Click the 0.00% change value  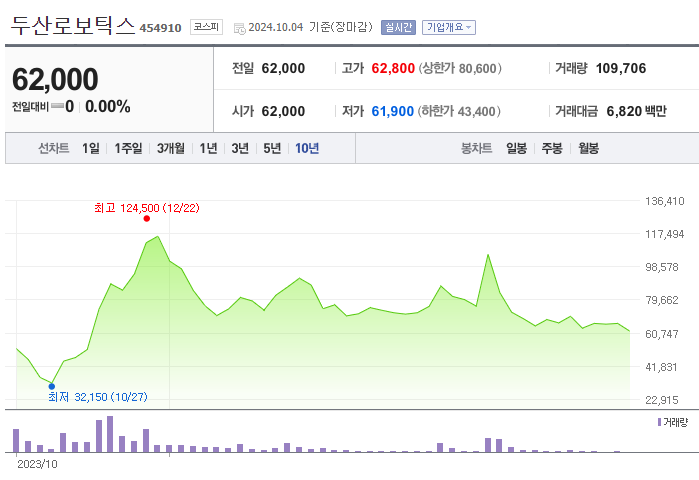pos(107,106)
